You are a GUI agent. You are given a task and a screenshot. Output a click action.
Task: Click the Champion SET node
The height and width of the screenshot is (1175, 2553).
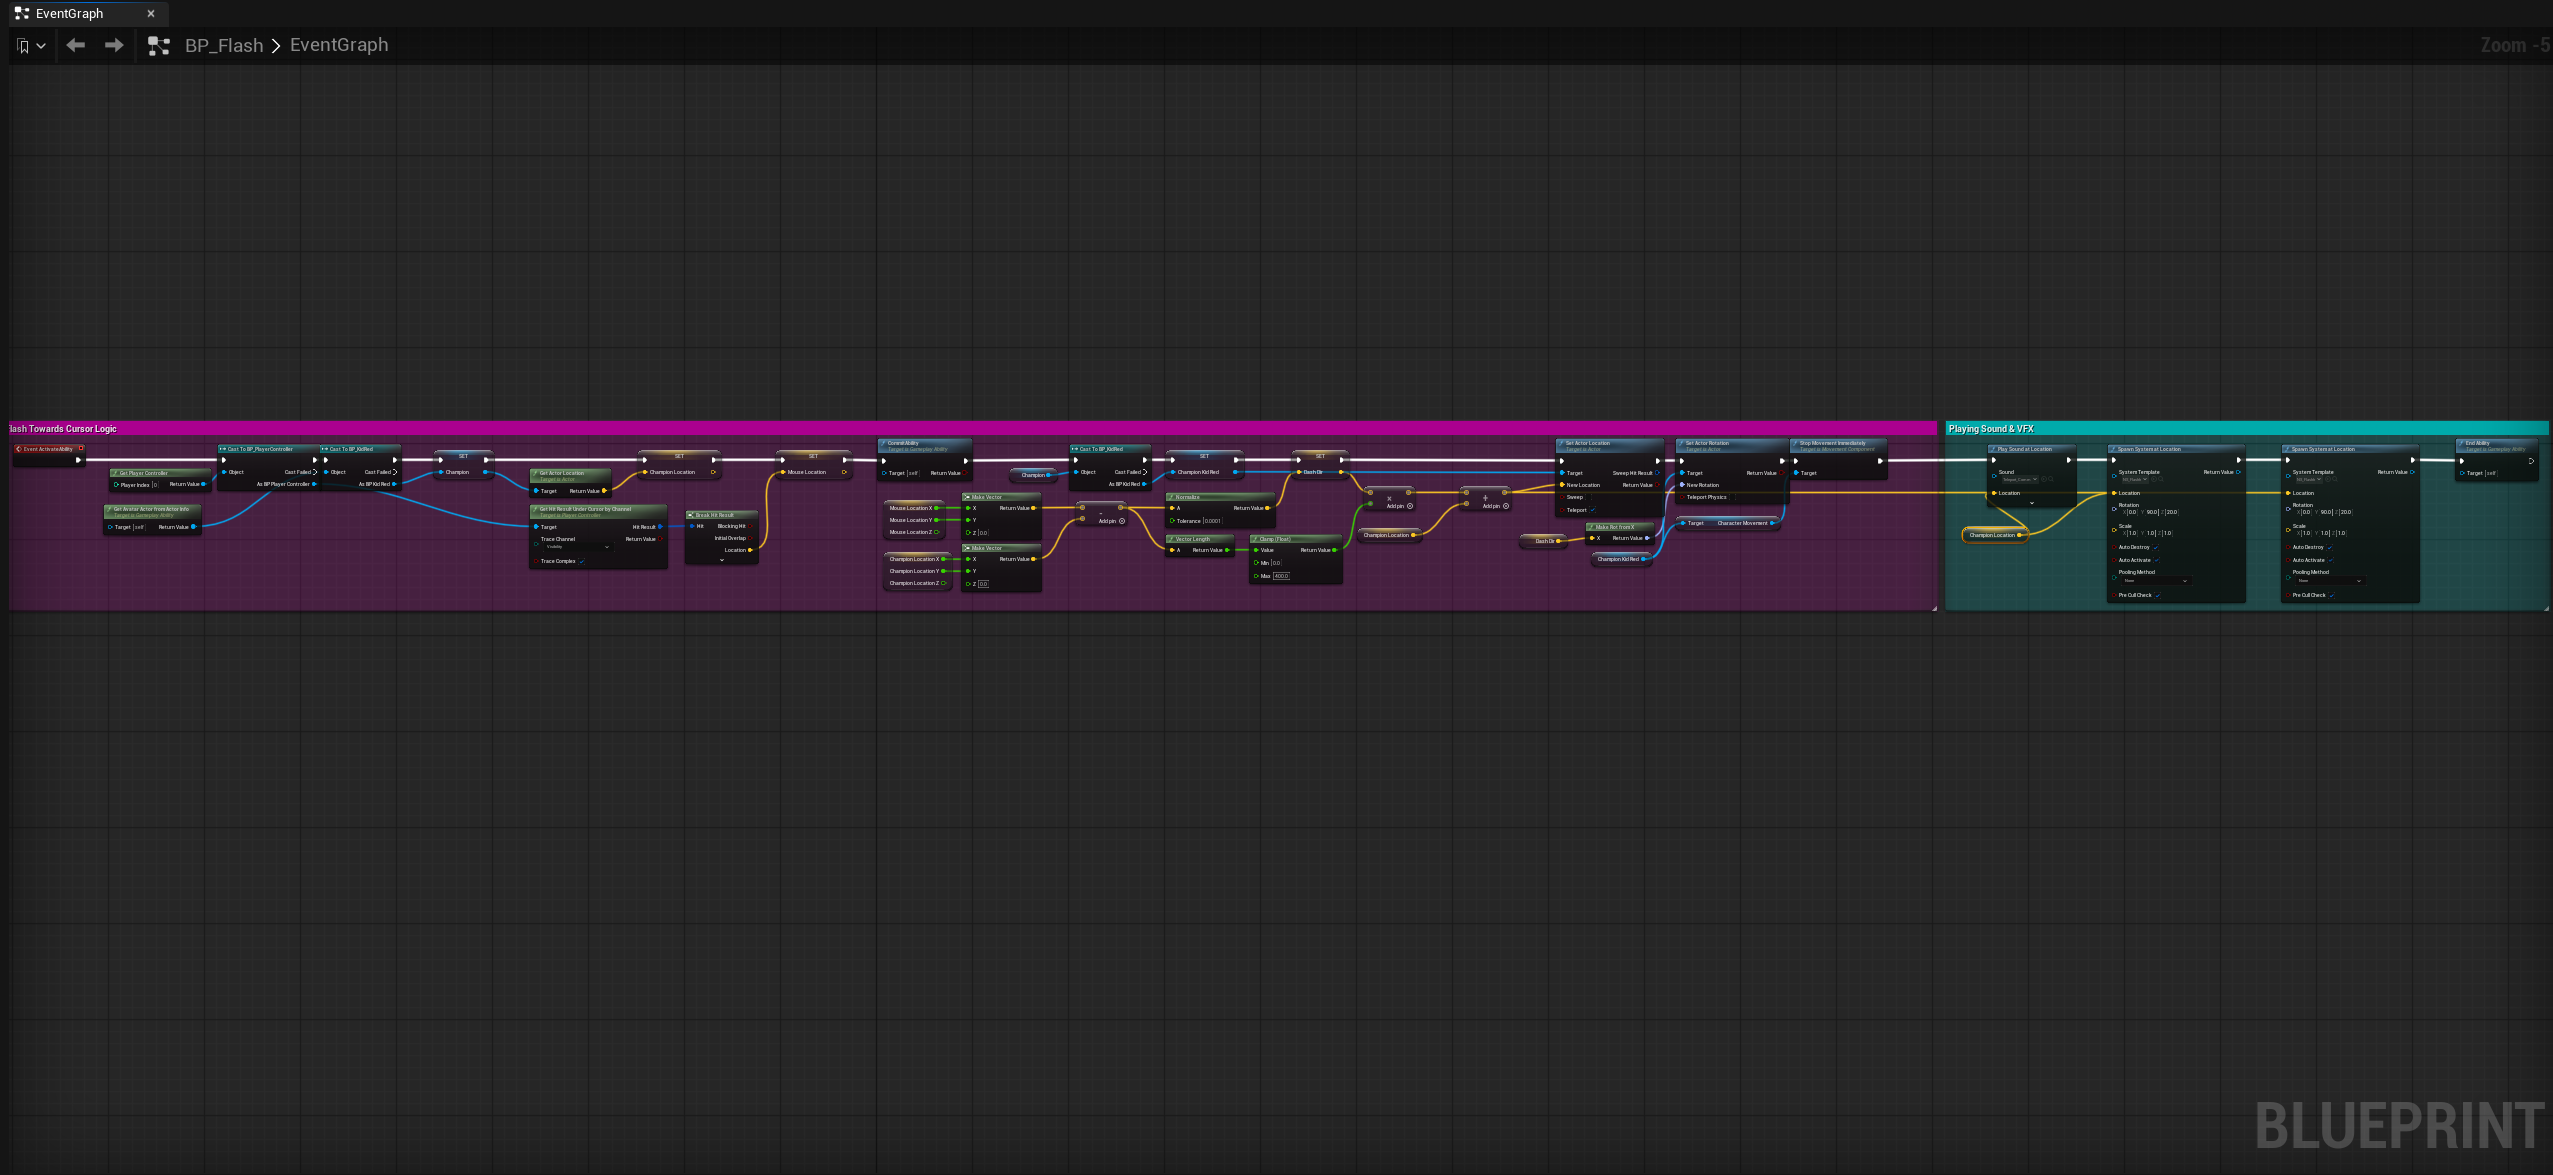464,463
